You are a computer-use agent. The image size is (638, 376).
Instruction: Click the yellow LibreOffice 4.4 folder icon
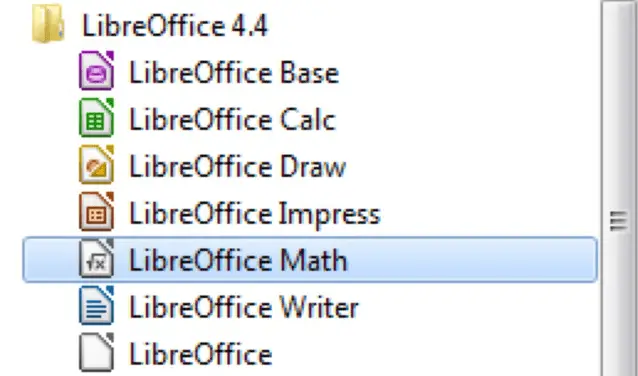pos(48,24)
